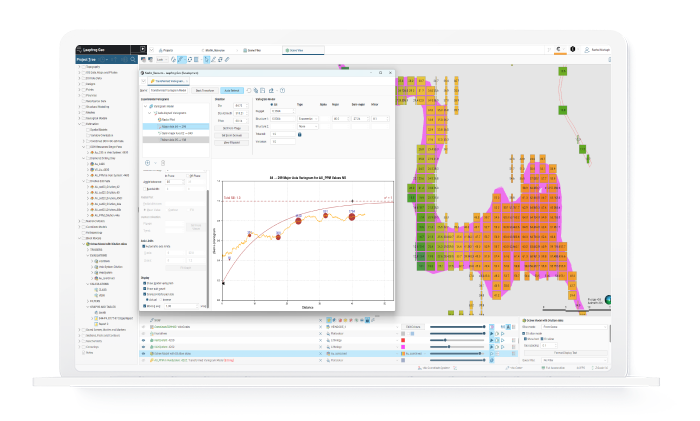Select the Semi-major Axis entry in the variogram tree
Viewport: 700px width, 421px height.
175,133
